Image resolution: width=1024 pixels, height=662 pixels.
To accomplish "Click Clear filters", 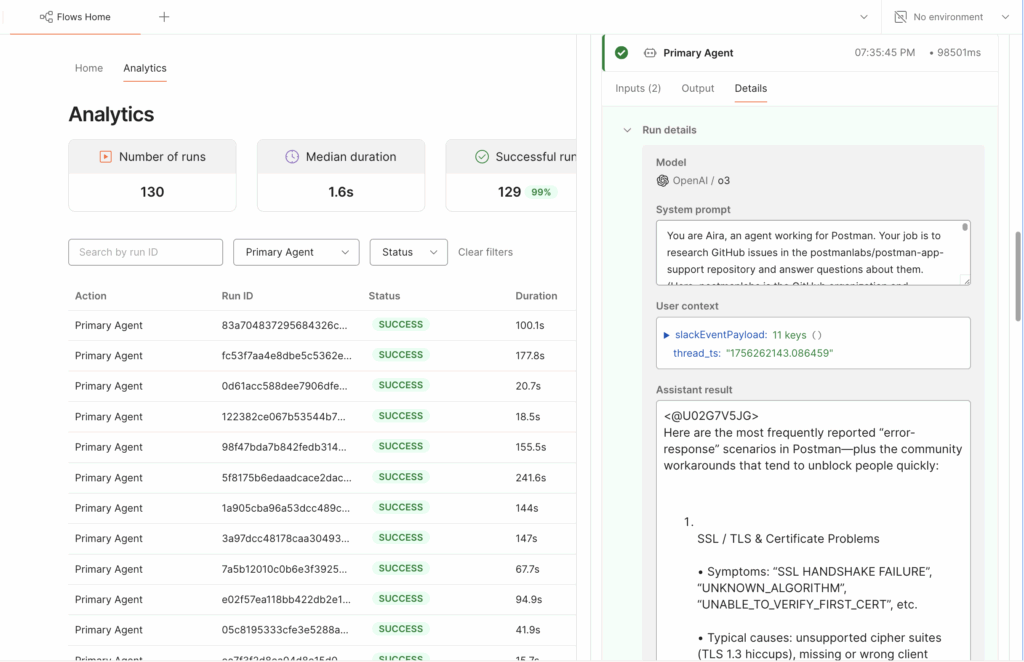I will (485, 252).
